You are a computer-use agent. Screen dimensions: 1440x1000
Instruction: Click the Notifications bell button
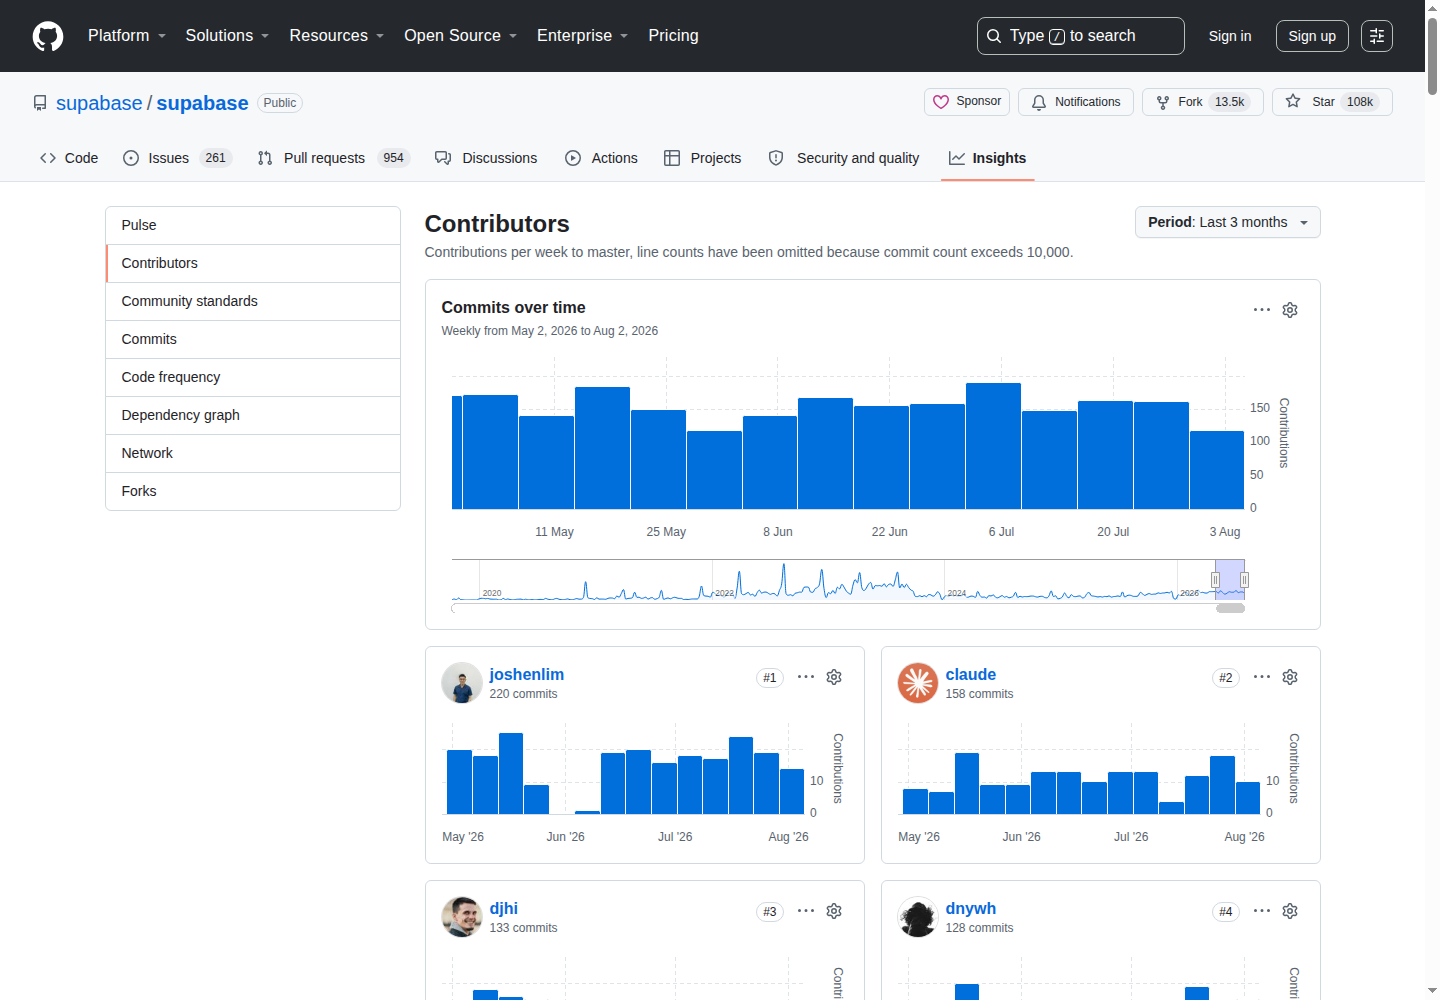click(x=1076, y=102)
